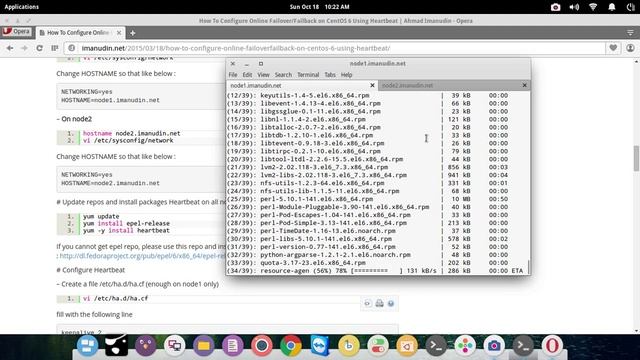This screenshot has width=640, height=360.
Task: Open the purple text document dock icon
Action: (x=233, y=346)
